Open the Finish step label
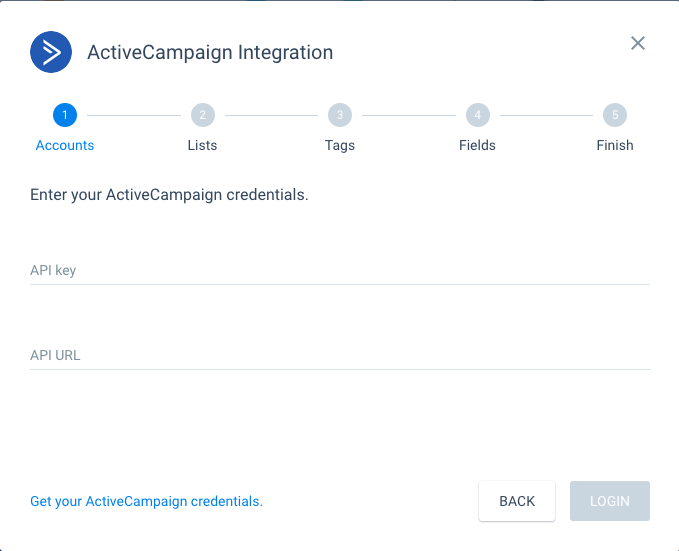This screenshot has width=679, height=551. pos(615,145)
